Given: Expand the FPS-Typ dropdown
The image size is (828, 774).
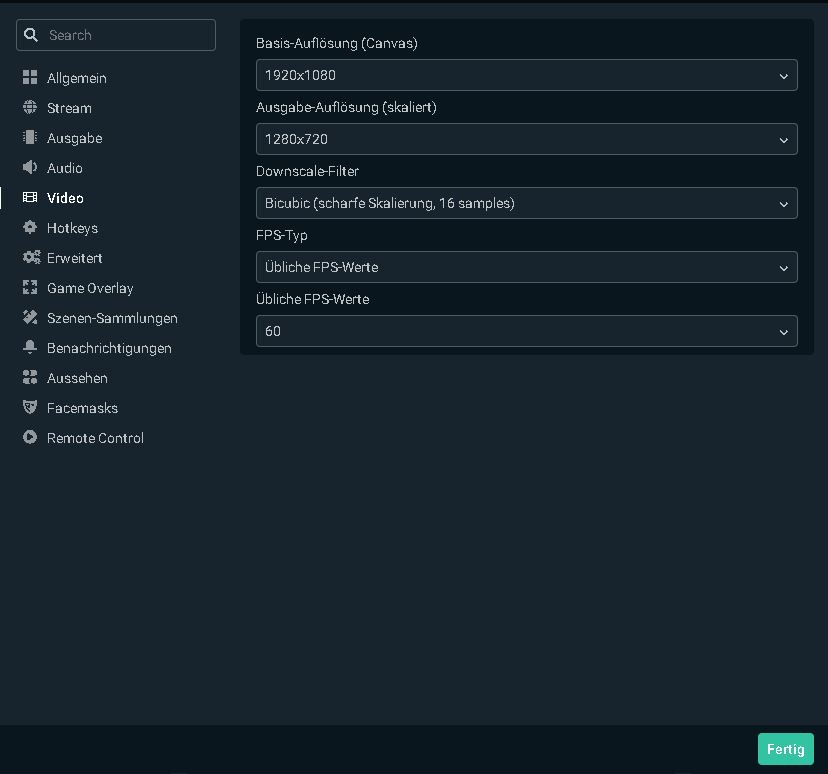Looking at the screenshot, I should [526, 268].
